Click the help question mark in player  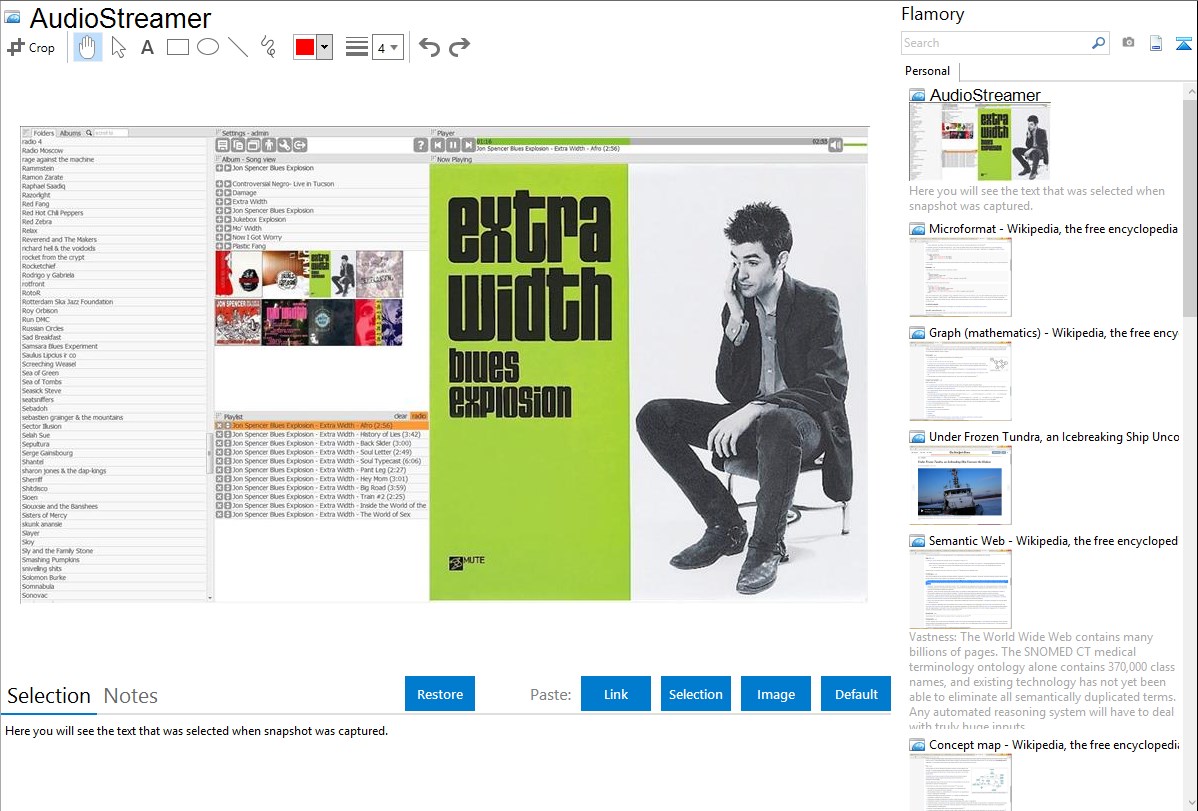420,144
